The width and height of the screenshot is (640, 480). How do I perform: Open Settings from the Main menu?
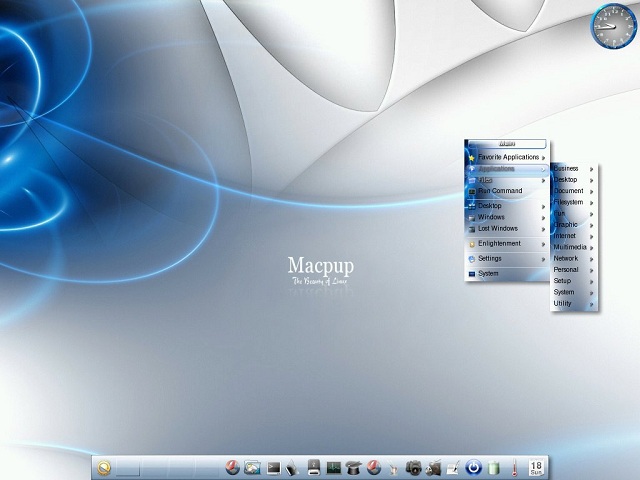coord(507,259)
